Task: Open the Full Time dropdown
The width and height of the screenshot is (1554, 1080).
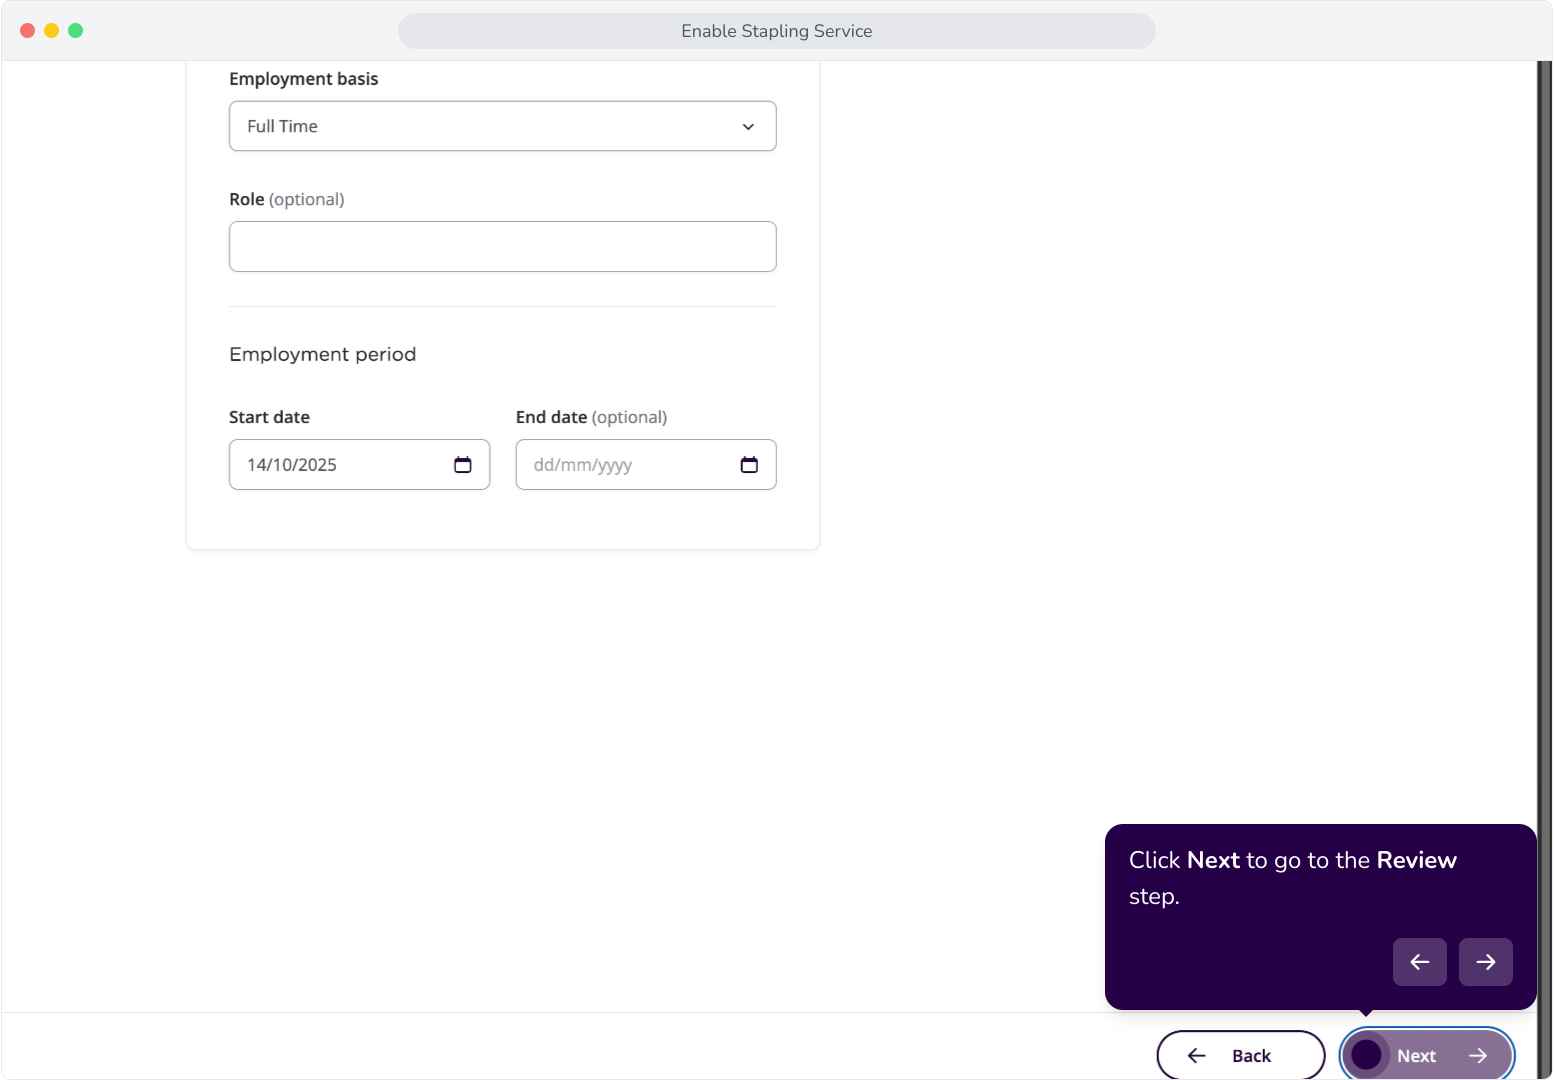Action: pos(503,126)
